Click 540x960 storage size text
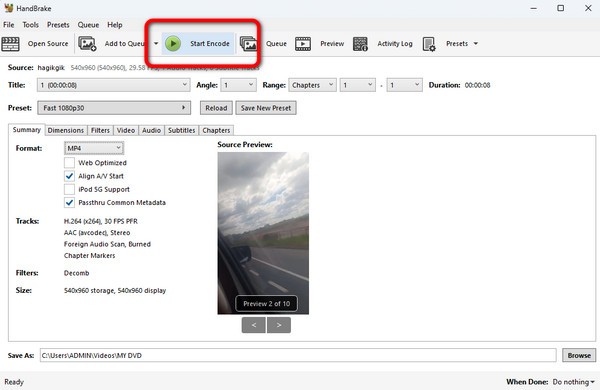This screenshot has width=600, height=390. (115, 290)
